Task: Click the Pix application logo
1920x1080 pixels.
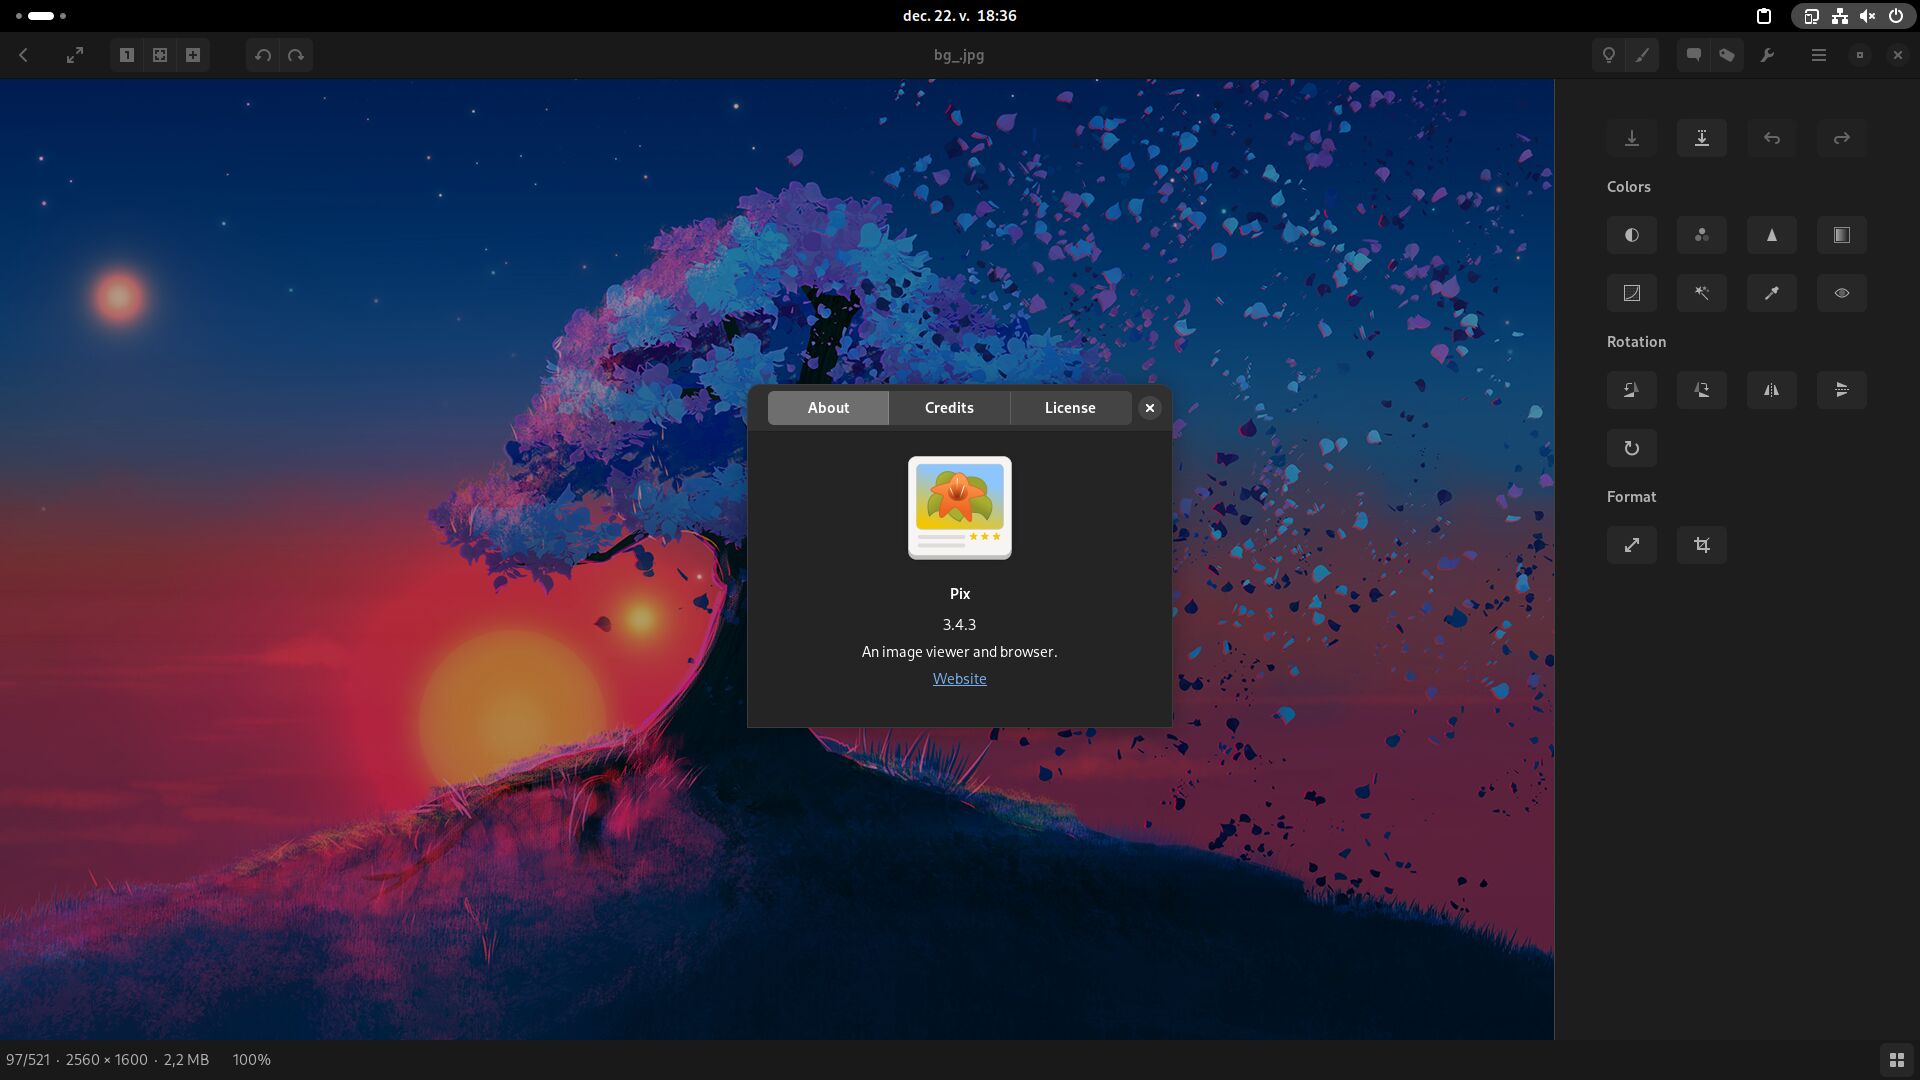Action: point(959,508)
